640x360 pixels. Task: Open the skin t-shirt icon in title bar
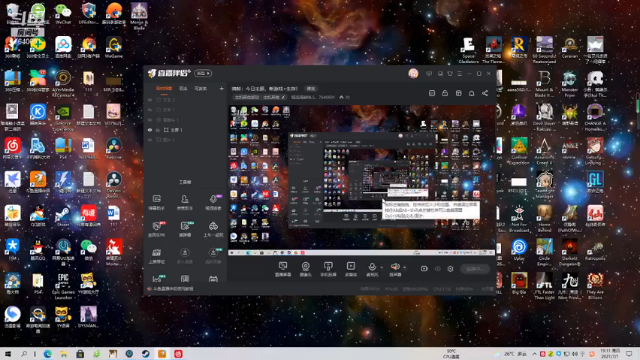click(x=450, y=73)
